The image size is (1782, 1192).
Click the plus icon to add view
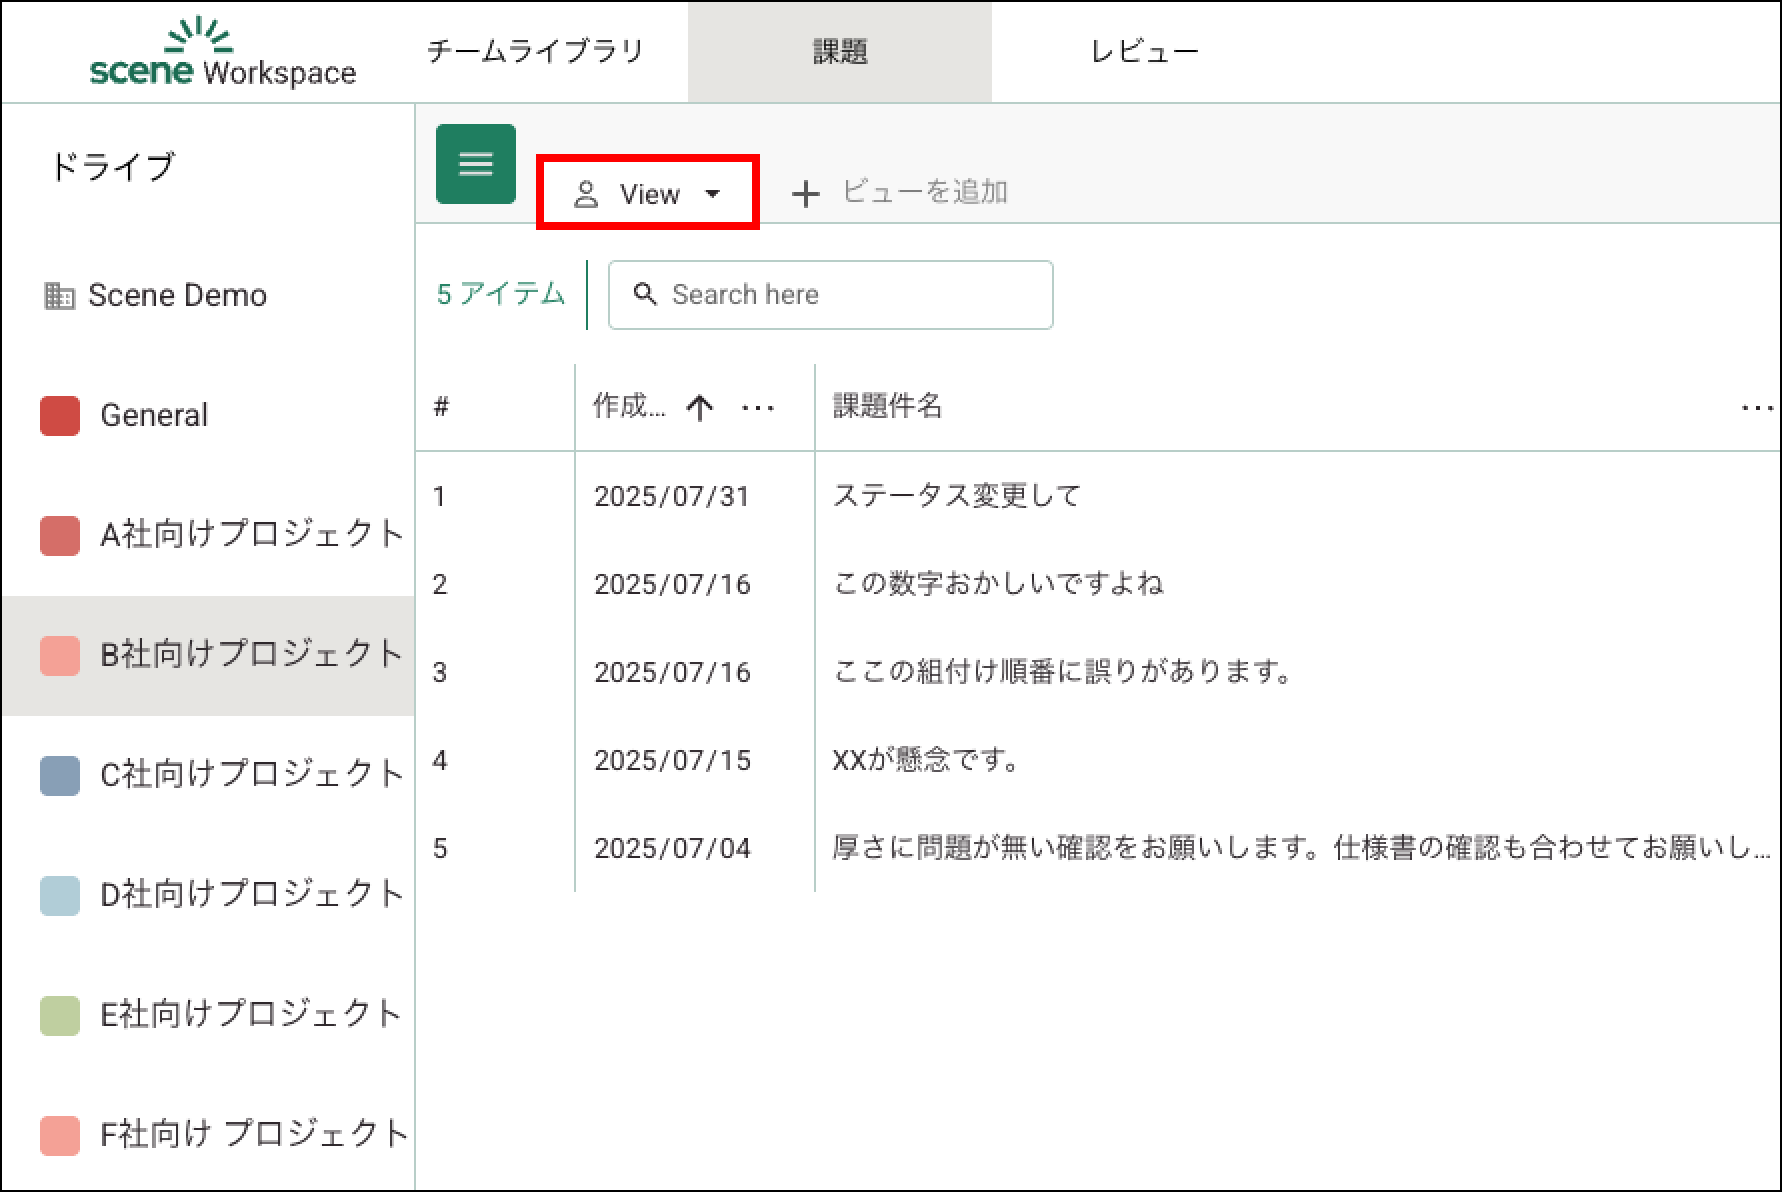805,194
